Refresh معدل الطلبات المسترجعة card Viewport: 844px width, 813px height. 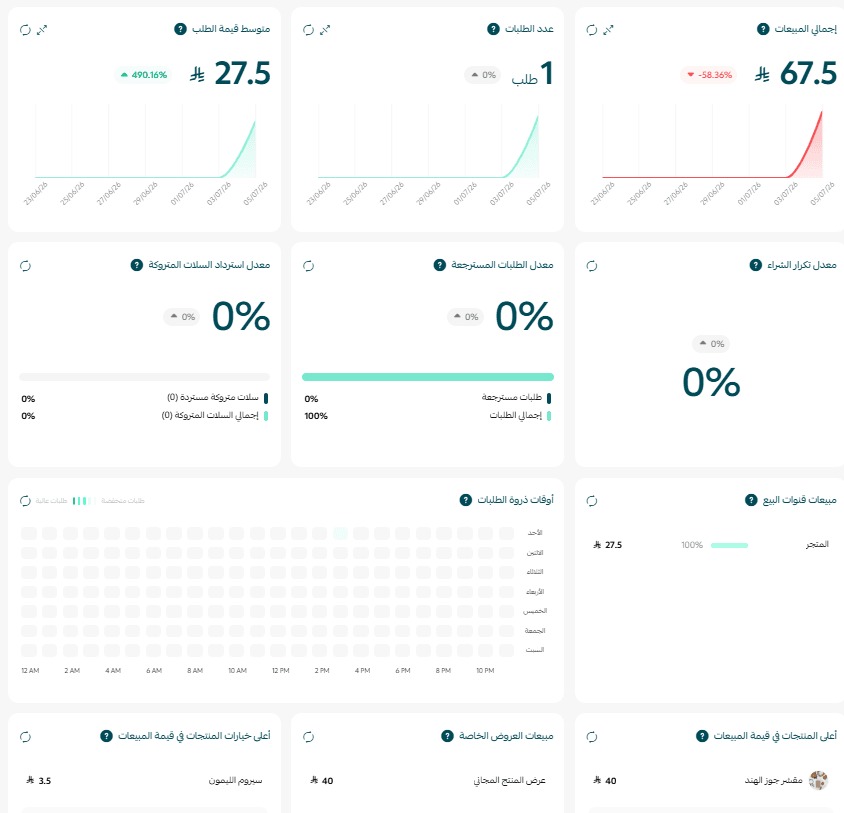pos(308,265)
